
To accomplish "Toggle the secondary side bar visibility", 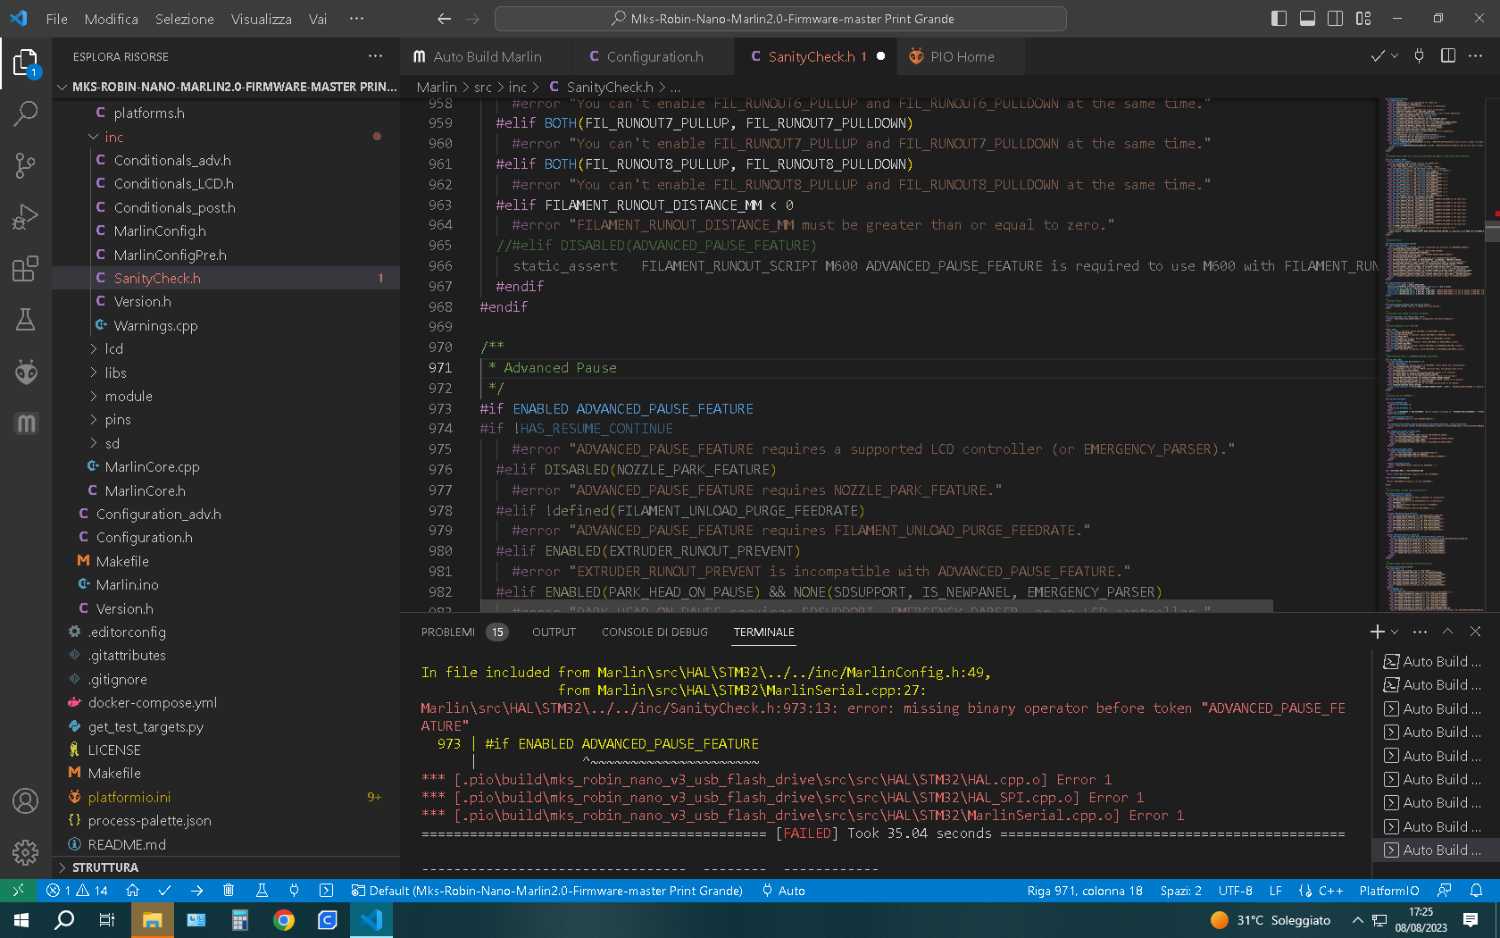I will 1335,18.
